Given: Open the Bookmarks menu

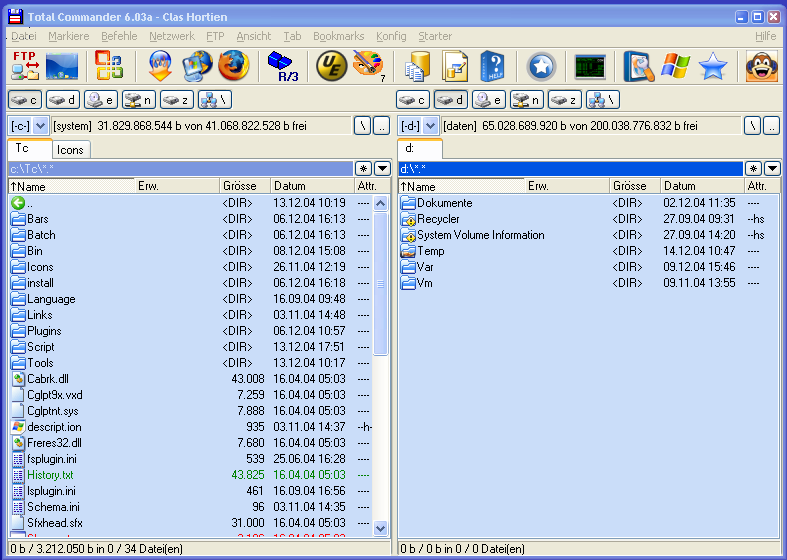Looking at the screenshot, I should tap(338, 36).
